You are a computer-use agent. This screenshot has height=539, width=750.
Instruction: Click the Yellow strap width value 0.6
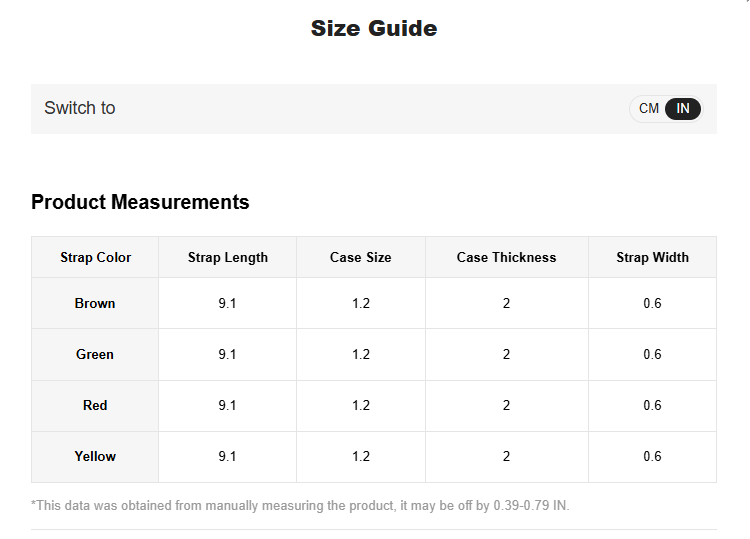(652, 456)
